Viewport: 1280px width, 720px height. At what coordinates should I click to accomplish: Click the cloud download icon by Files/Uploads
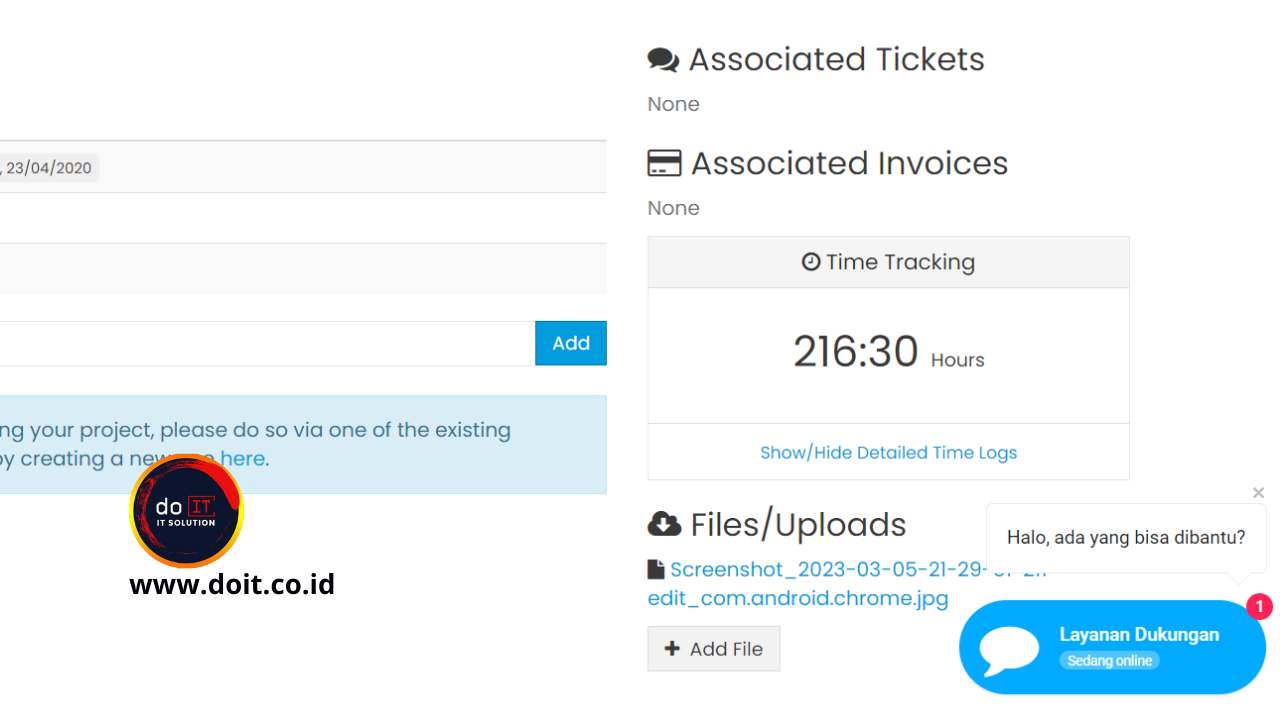pos(664,524)
